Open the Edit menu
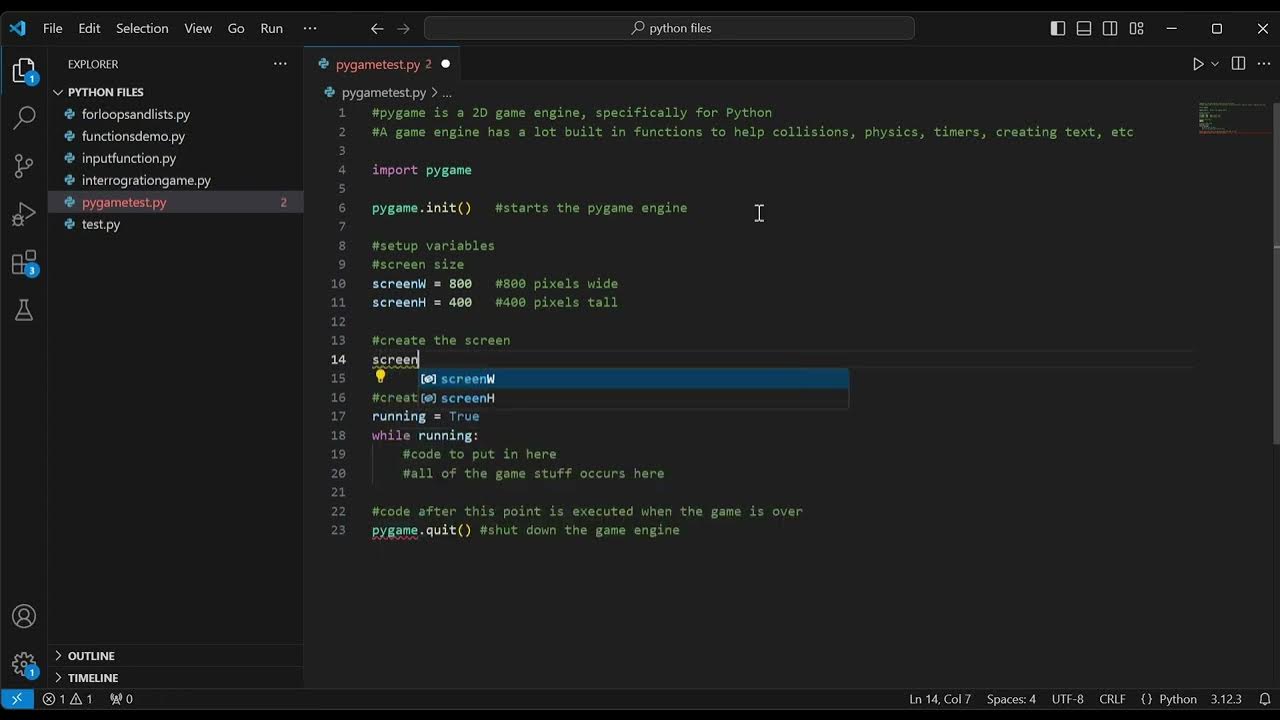Image resolution: width=1280 pixels, height=720 pixels. click(x=89, y=28)
